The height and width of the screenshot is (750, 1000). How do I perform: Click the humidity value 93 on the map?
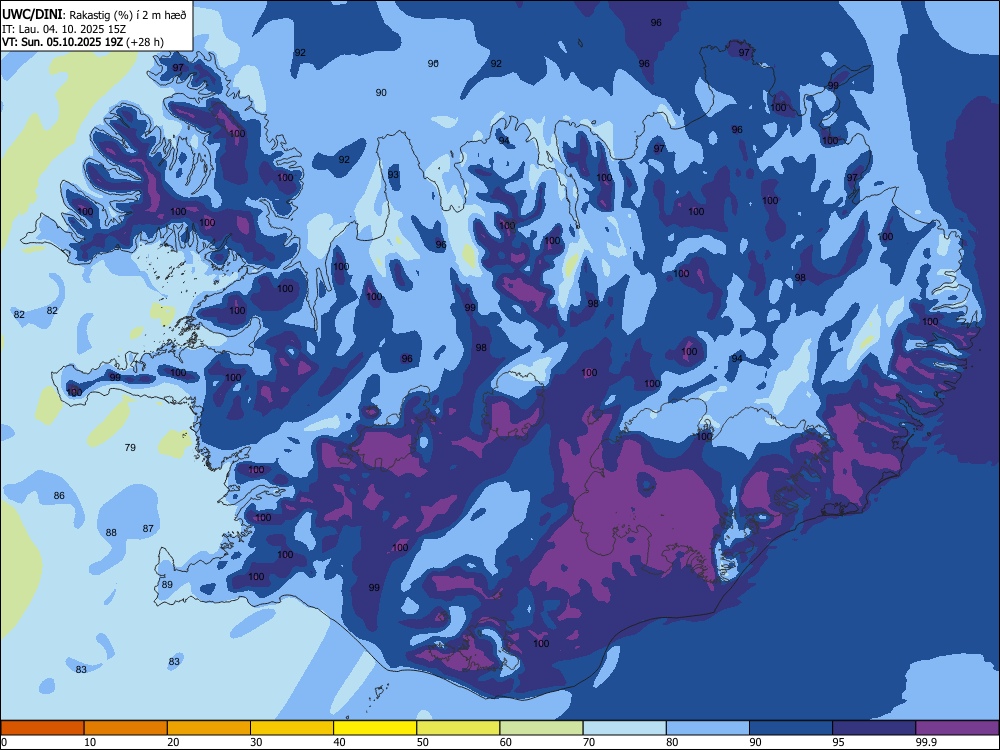point(393,175)
